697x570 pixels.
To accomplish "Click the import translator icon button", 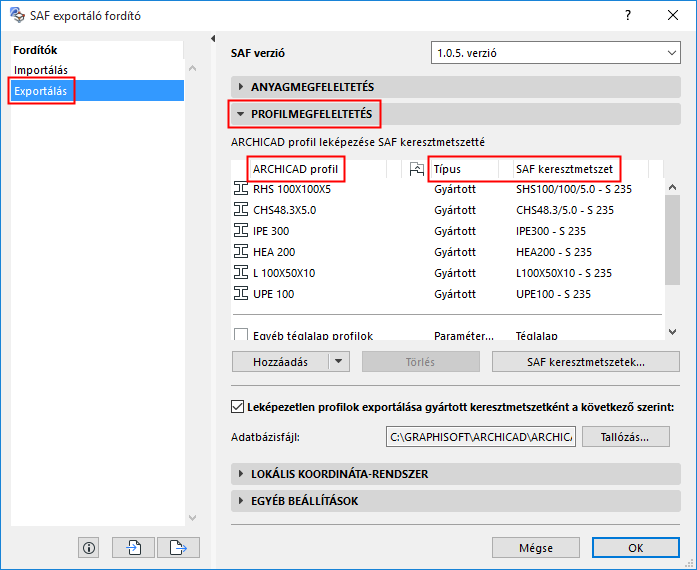I will 133,547.
